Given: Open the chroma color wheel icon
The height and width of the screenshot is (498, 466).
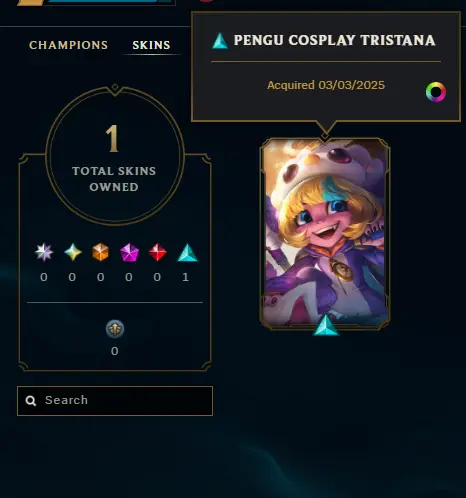Looking at the screenshot, I should pos(436,92).
